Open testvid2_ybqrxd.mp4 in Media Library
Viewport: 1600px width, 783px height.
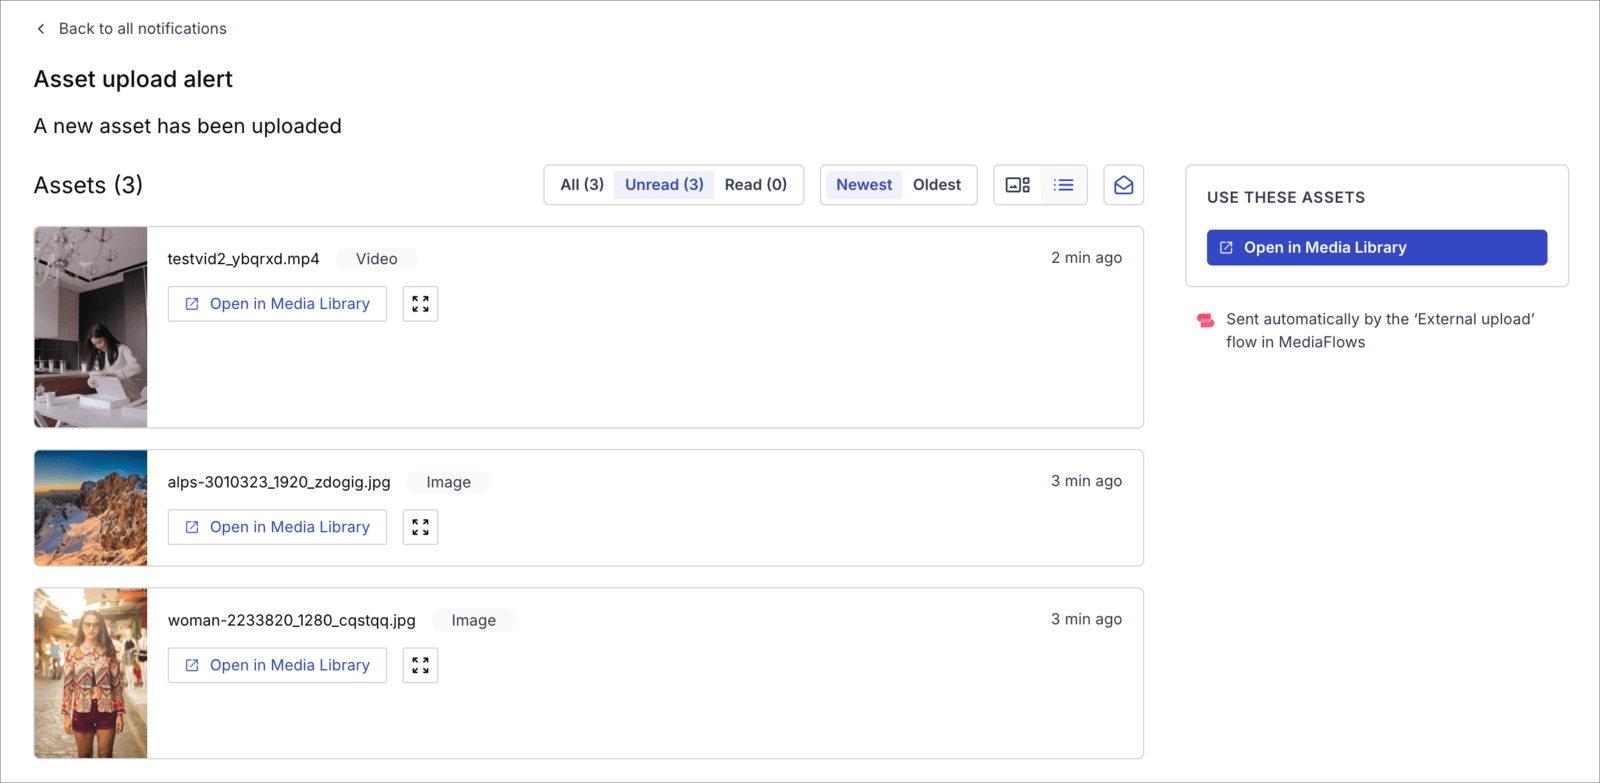[277, 304]
